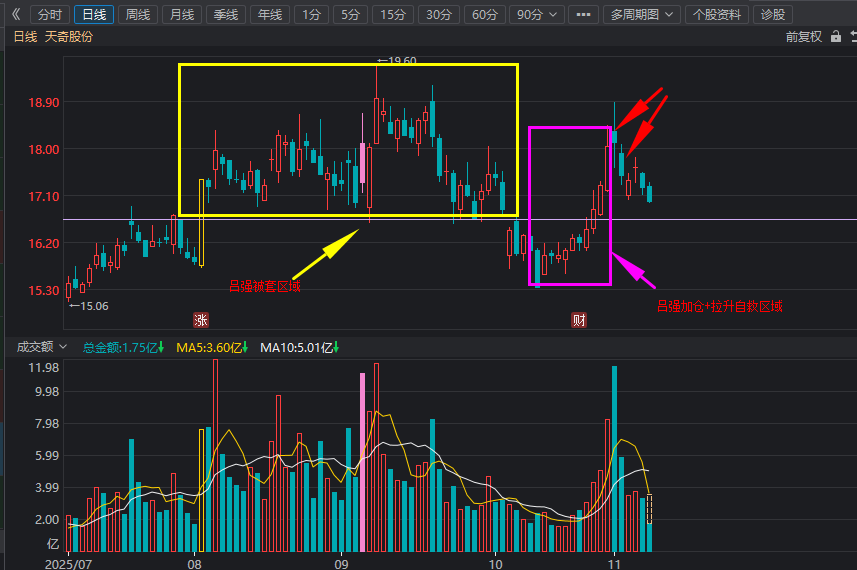Open the 涨 event marker
The image size is (857, 570).
201,320
